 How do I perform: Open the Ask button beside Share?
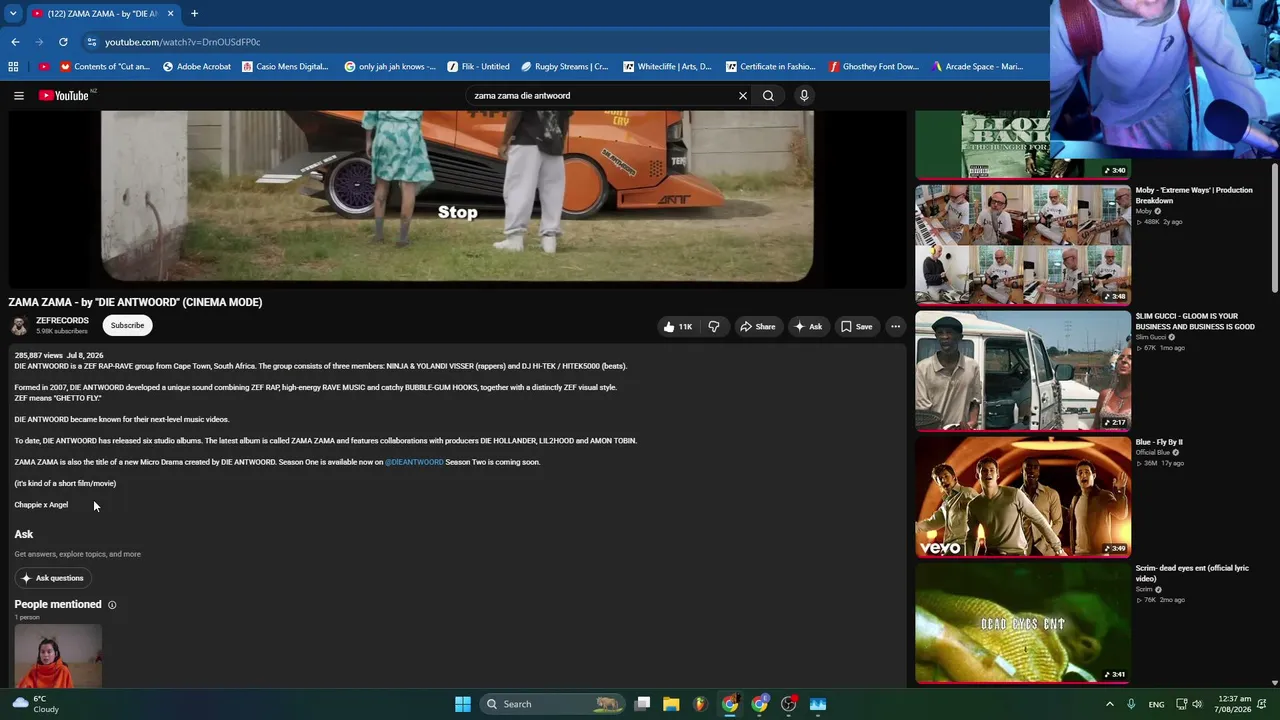pos(808,326)
